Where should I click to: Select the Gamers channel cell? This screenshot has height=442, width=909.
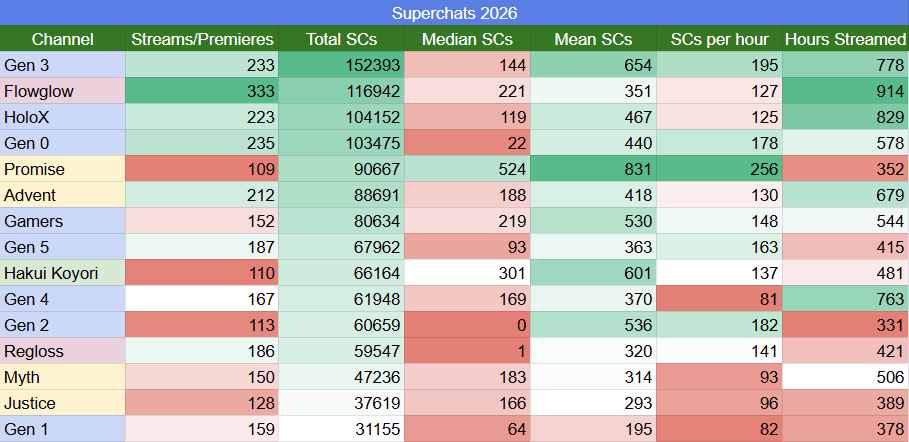point(63,221)
